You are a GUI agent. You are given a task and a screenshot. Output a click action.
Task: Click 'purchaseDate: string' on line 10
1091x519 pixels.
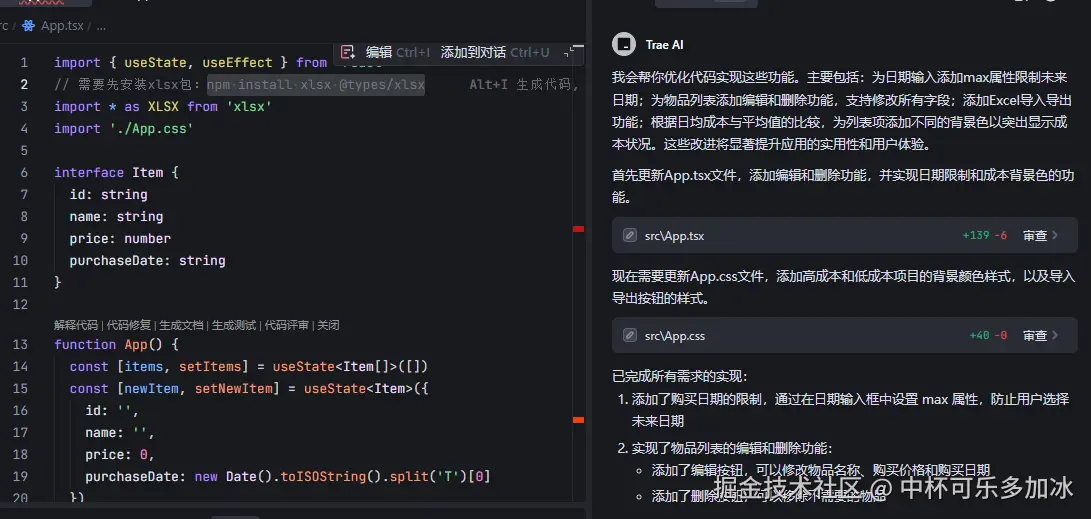pyautogui.click(x=148, y=260)
